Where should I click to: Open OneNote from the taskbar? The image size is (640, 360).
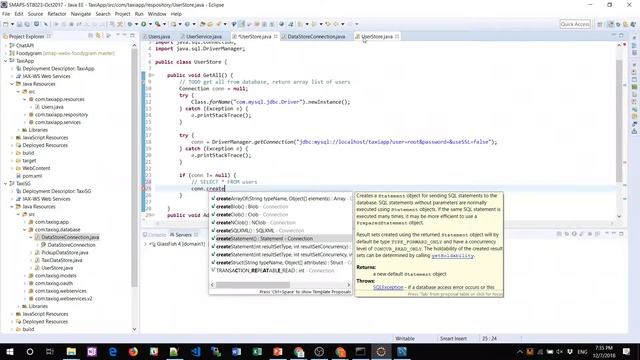click(92, 351)
